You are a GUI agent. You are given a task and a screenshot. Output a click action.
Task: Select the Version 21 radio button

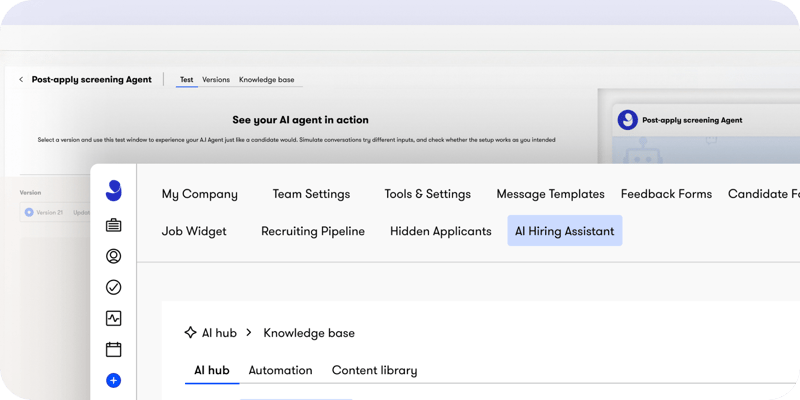pyautogui.click(x=29, y=212)
